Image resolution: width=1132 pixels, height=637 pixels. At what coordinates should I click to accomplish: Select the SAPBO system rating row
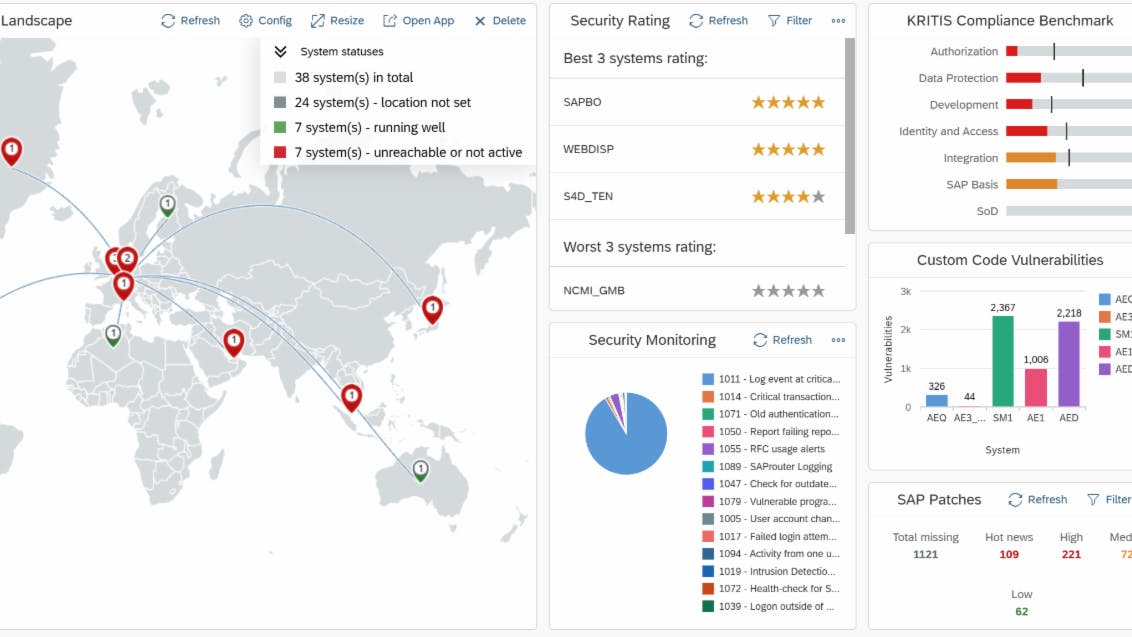pyautogui.click(x=697, y=102)
